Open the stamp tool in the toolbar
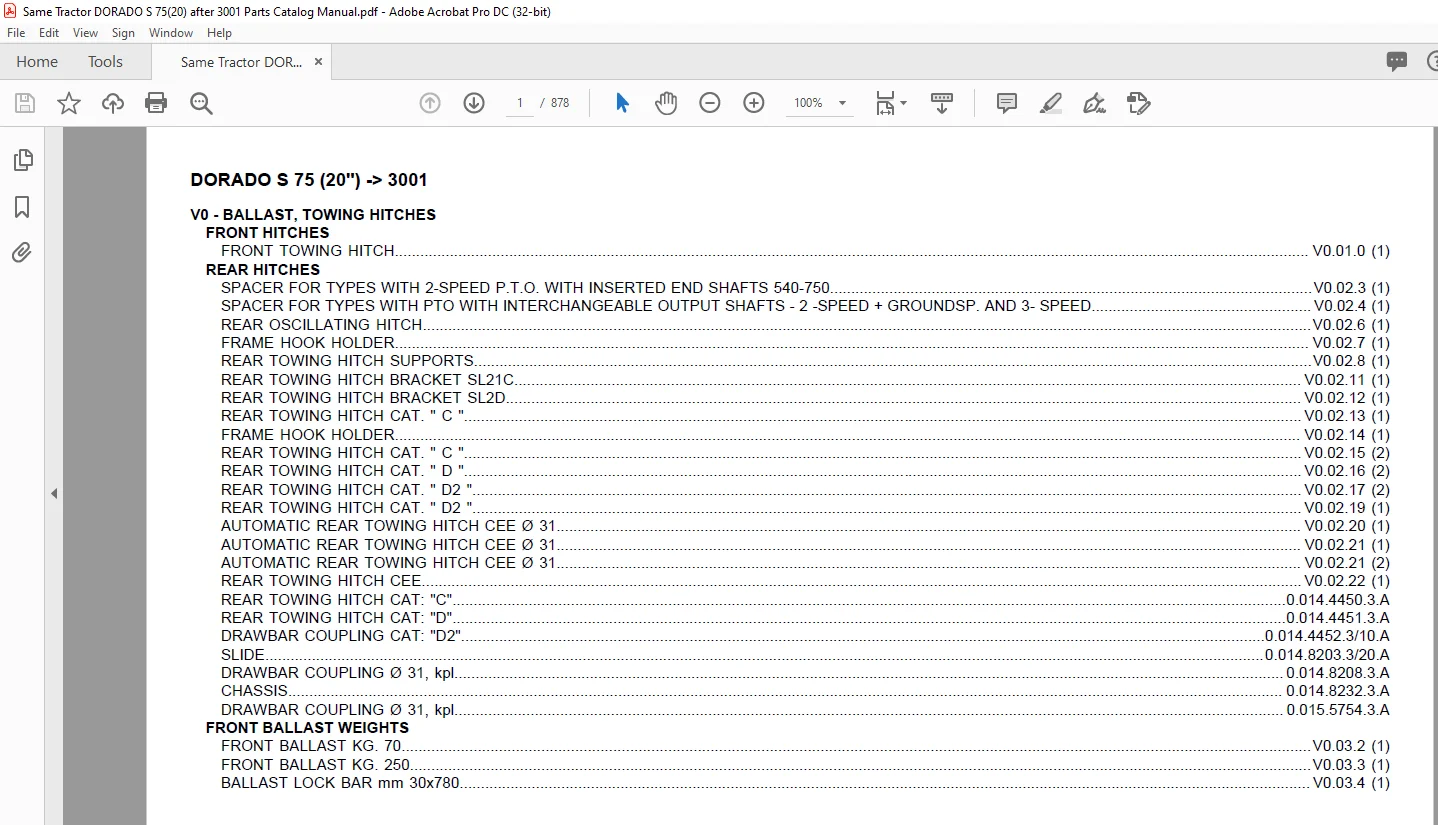Image resolution: width=1438 pixels, height=825 pixels. pos(1138,103)
